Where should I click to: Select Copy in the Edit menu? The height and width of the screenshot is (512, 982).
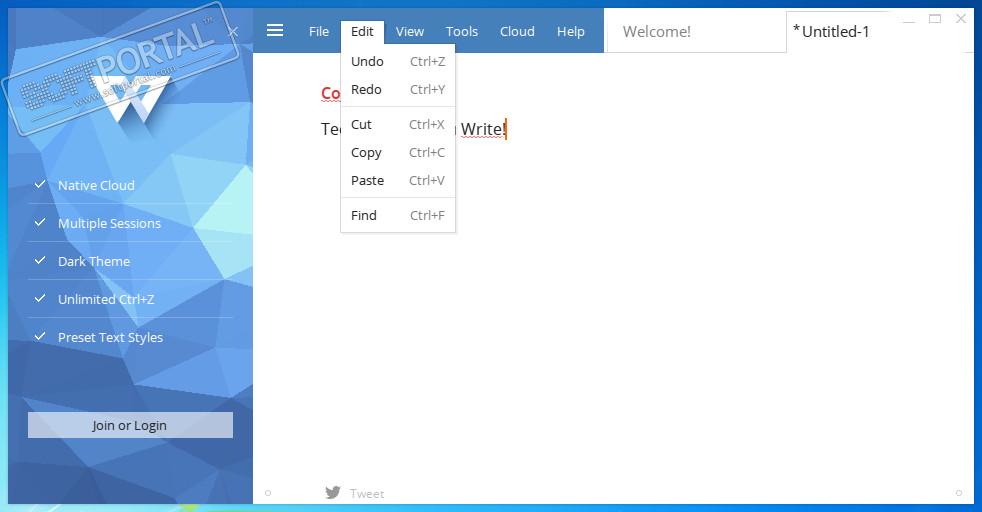398,153
